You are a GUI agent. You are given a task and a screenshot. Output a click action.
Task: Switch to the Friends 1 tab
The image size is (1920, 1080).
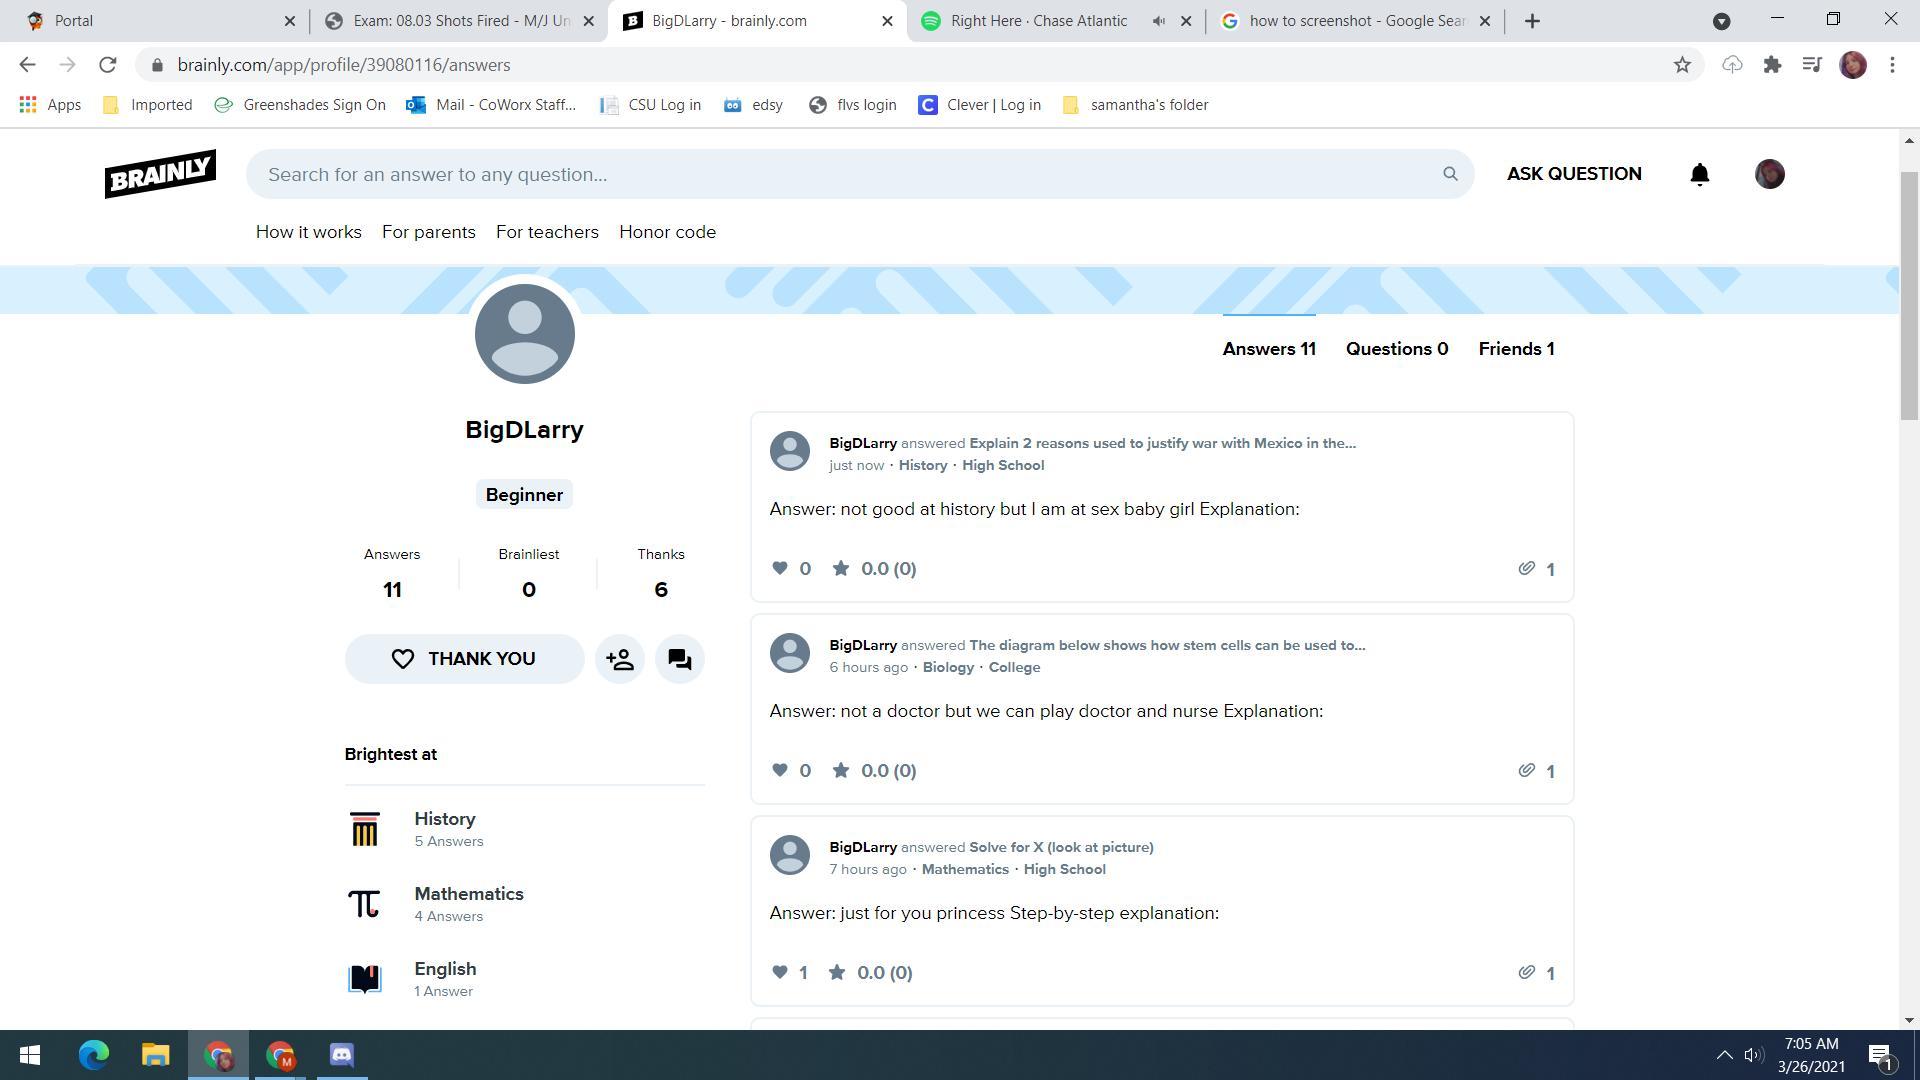pos(1516,349)
